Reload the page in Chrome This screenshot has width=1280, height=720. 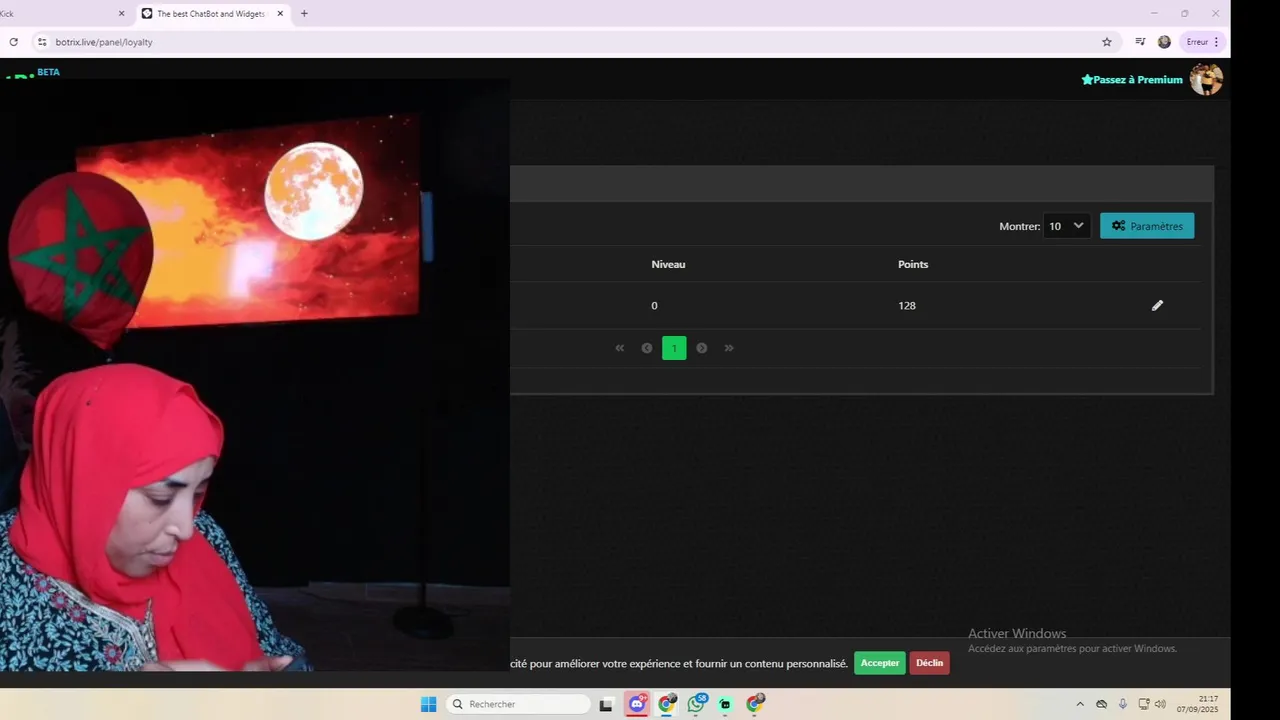point(14,42)
